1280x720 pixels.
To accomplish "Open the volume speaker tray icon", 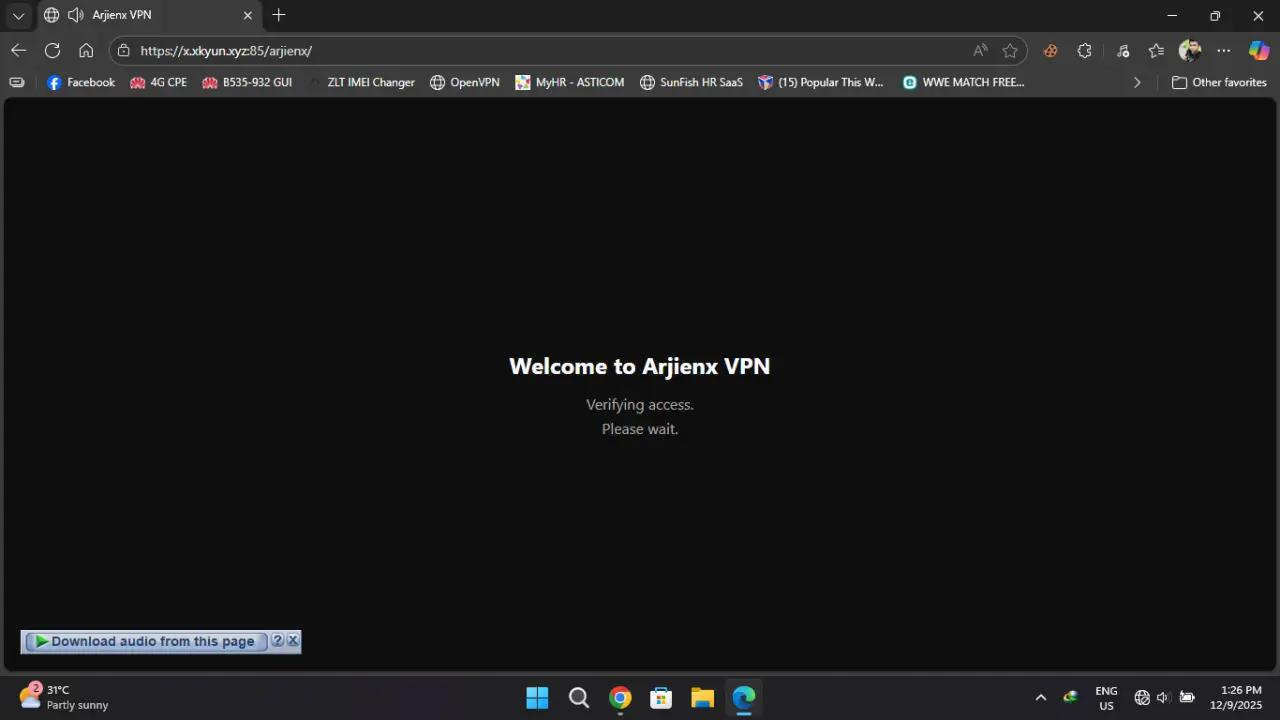I will 1163,697.
